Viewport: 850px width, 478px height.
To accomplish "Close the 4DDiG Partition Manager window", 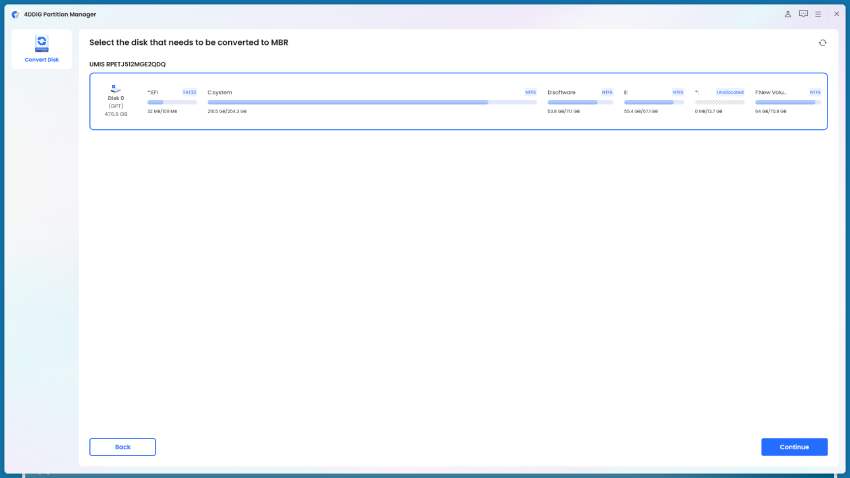I will [836, 14].
